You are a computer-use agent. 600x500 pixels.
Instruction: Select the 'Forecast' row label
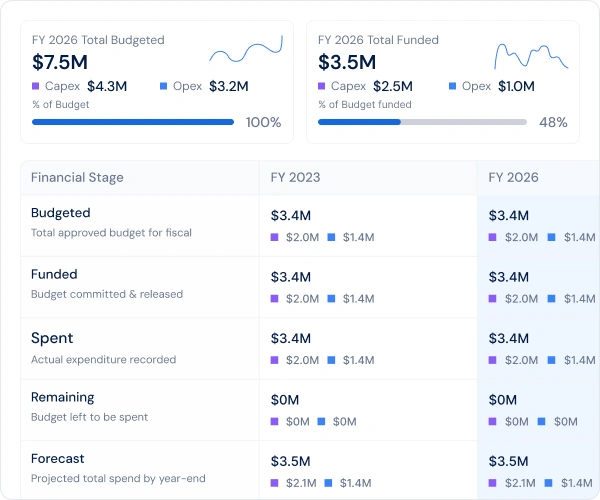coord(58,459)
